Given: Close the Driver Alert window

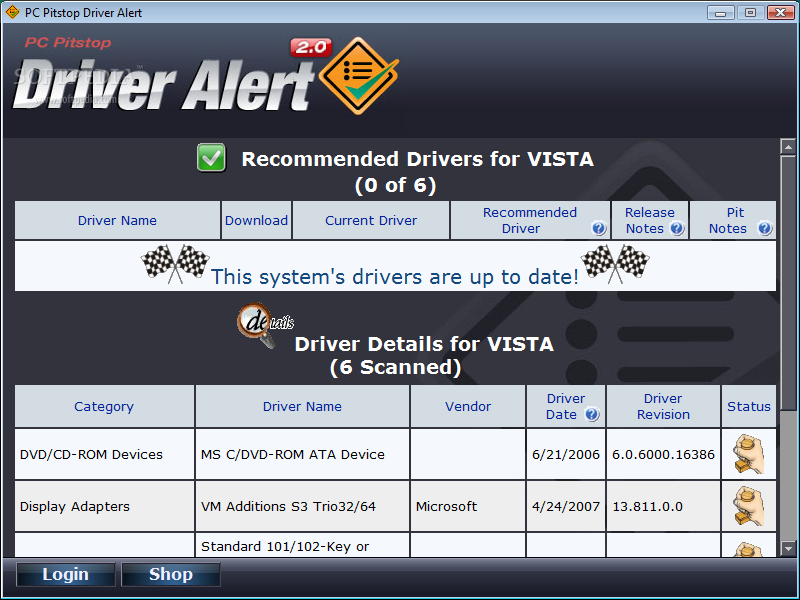Looking at the screenshot, I should coord(781,12).
